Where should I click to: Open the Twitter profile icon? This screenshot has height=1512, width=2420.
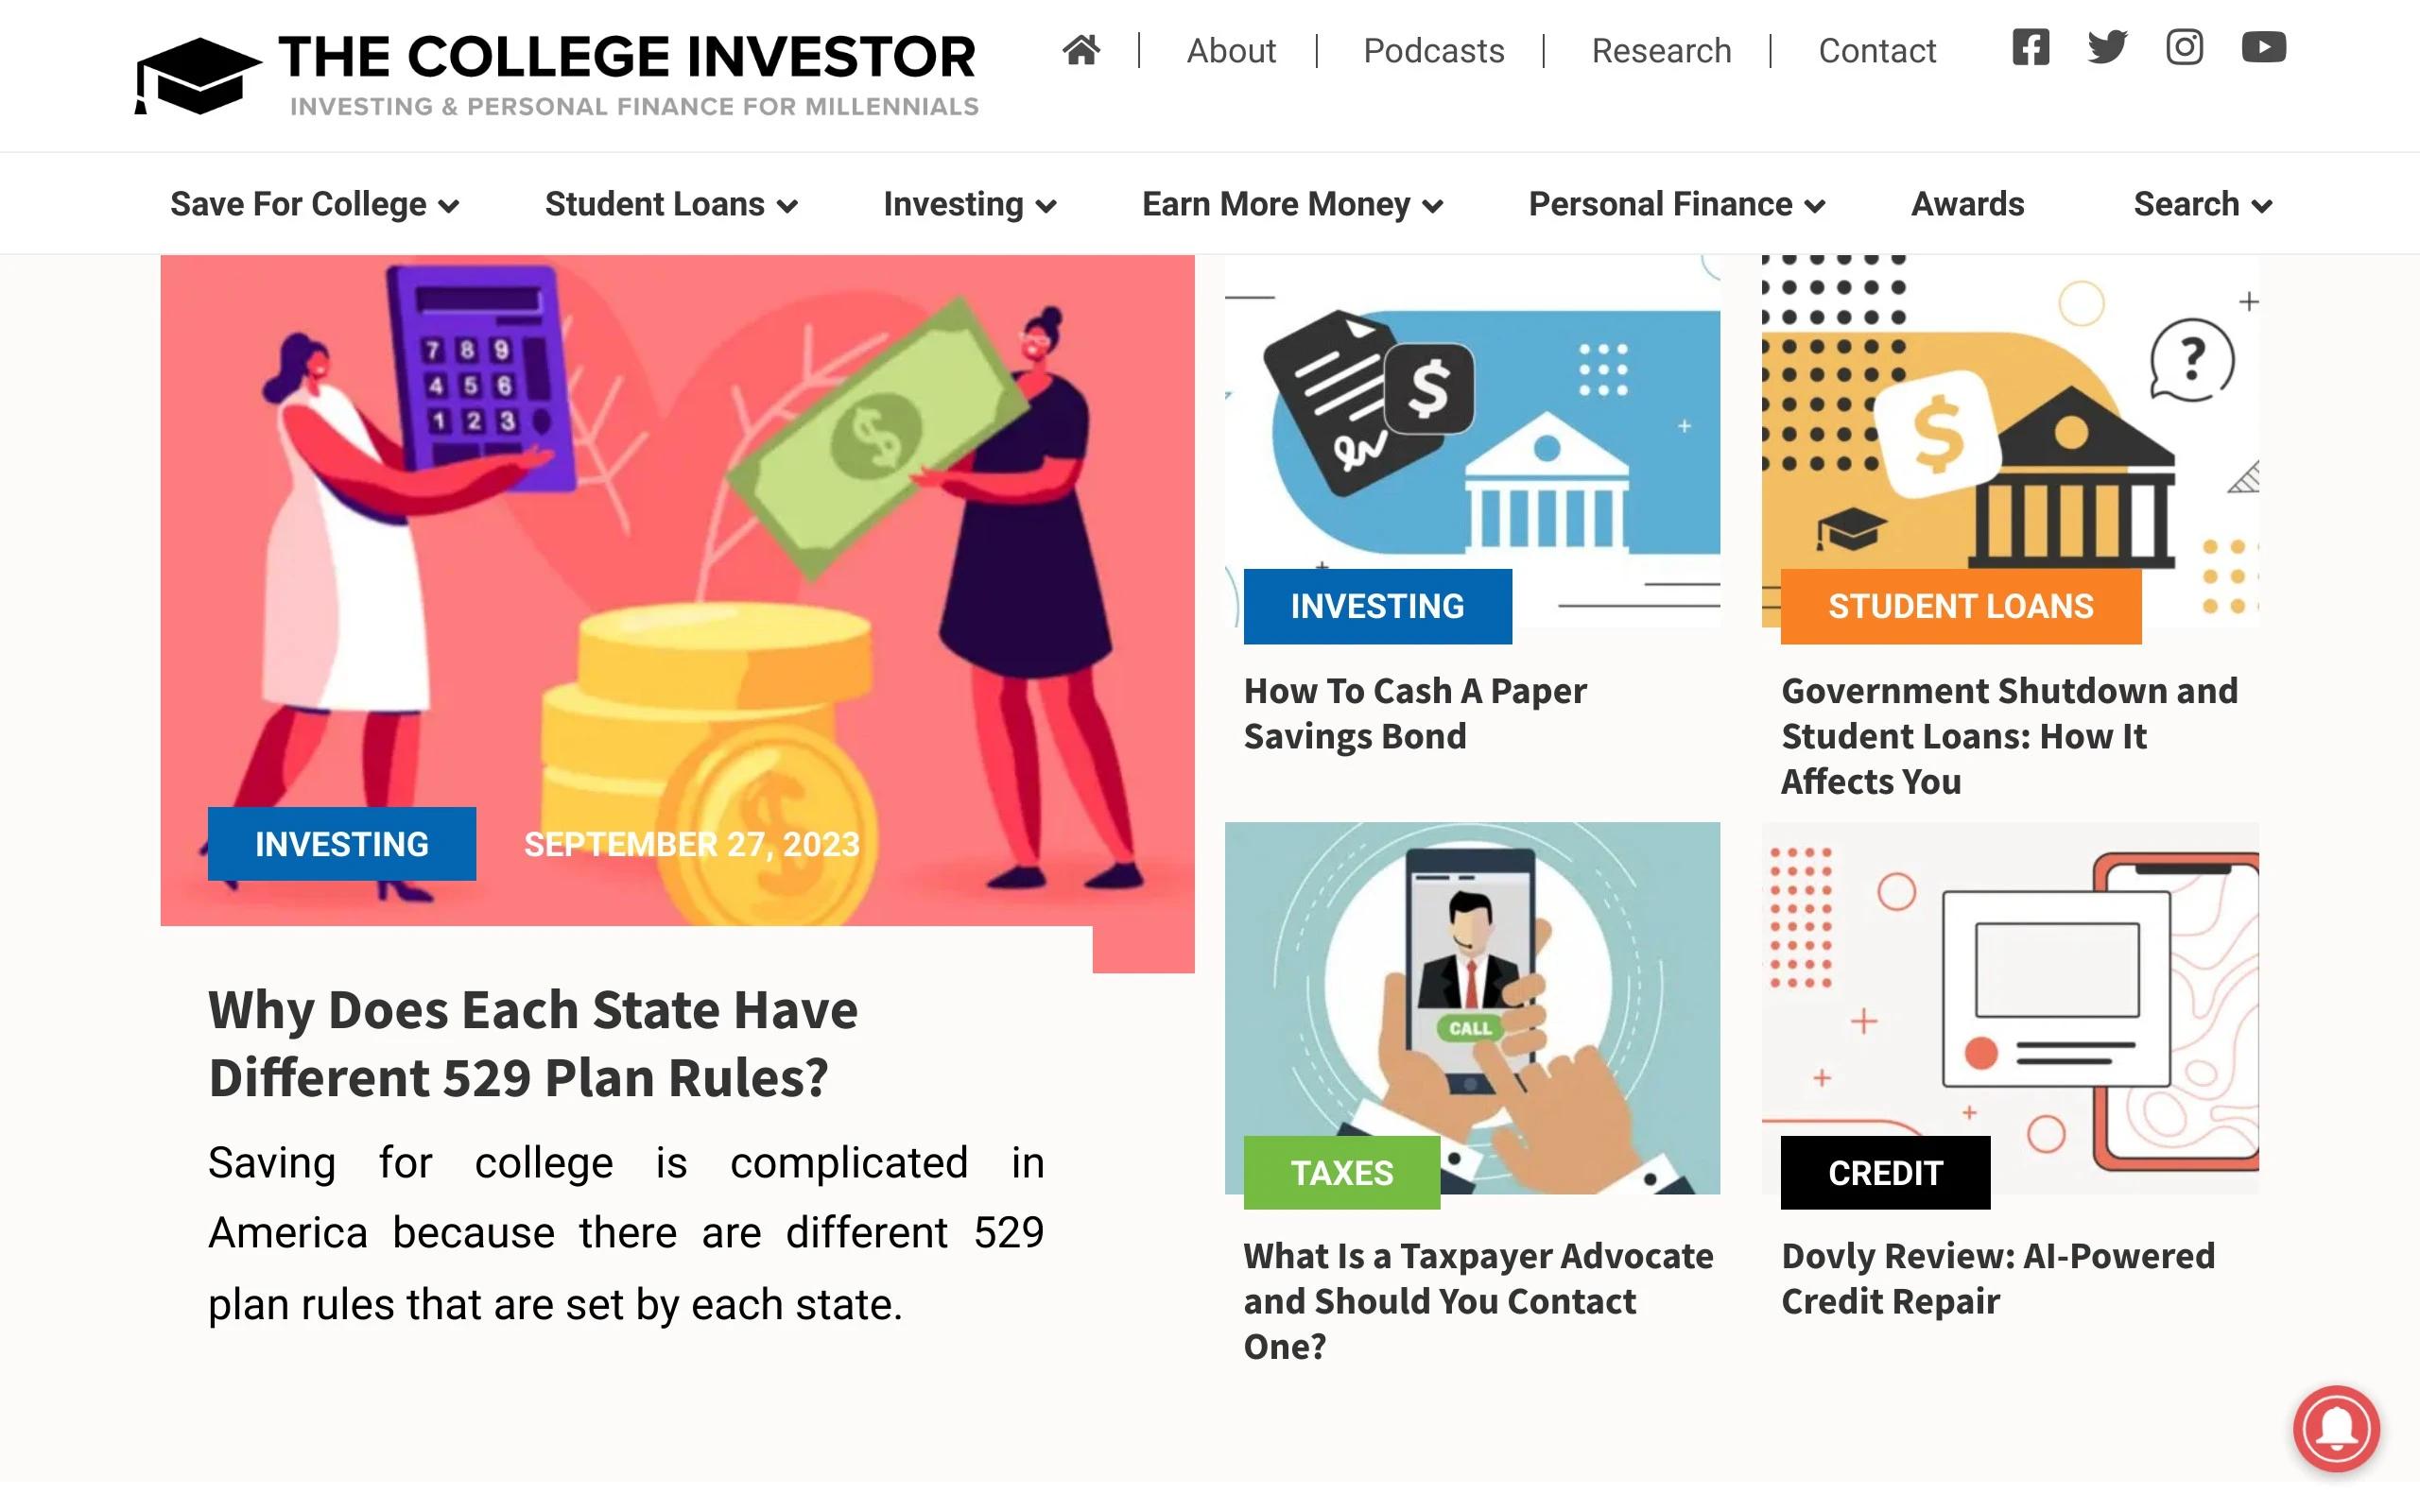[x=2107, y=48]
